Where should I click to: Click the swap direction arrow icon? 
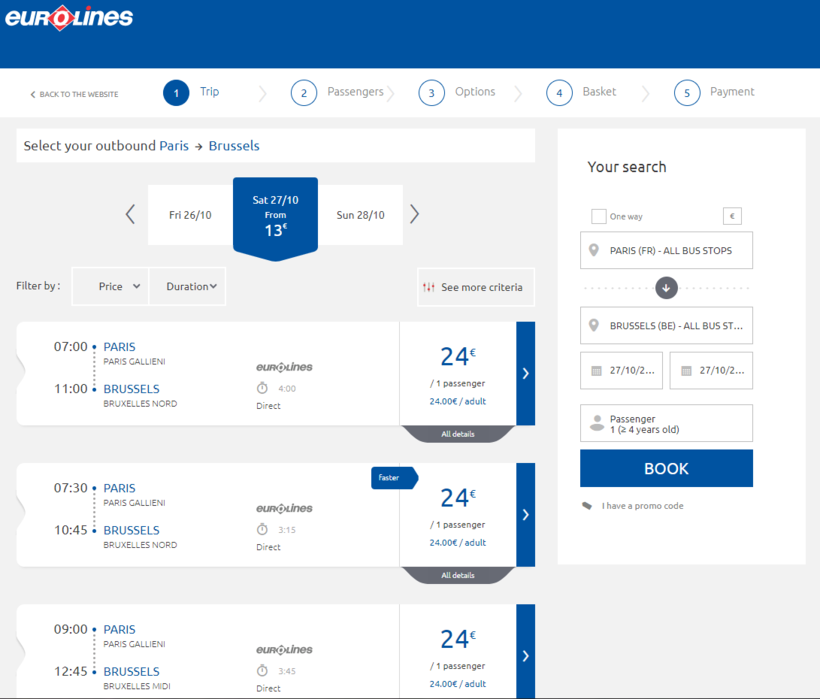point(666,288)
